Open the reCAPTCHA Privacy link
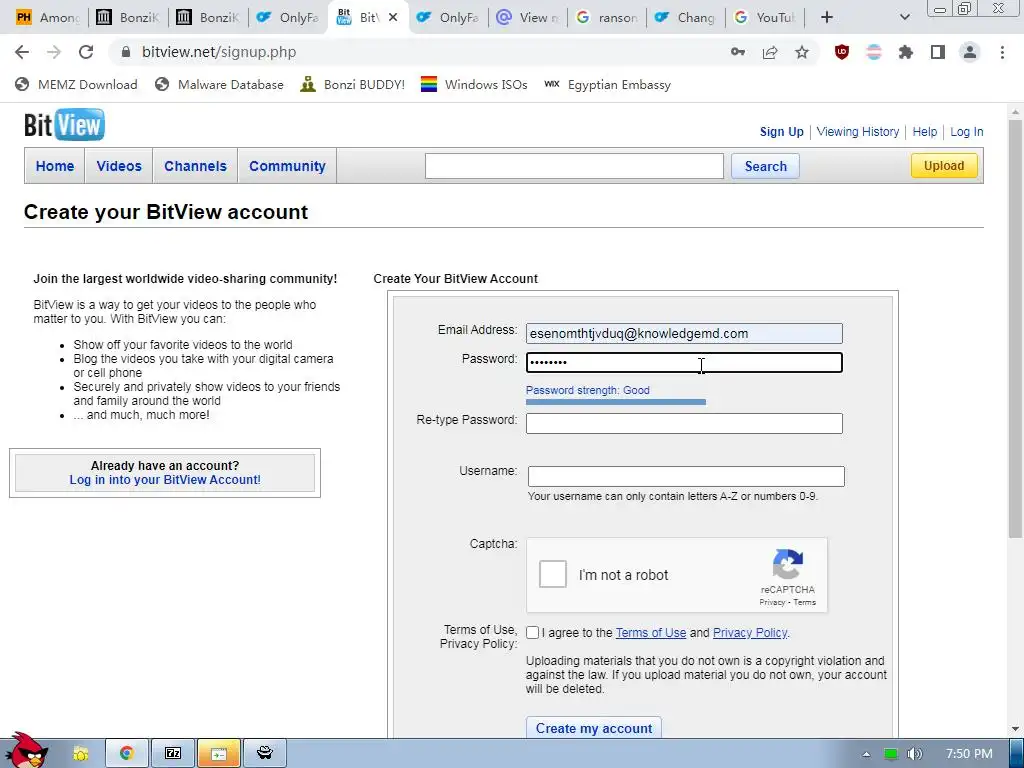 [772, 602]
